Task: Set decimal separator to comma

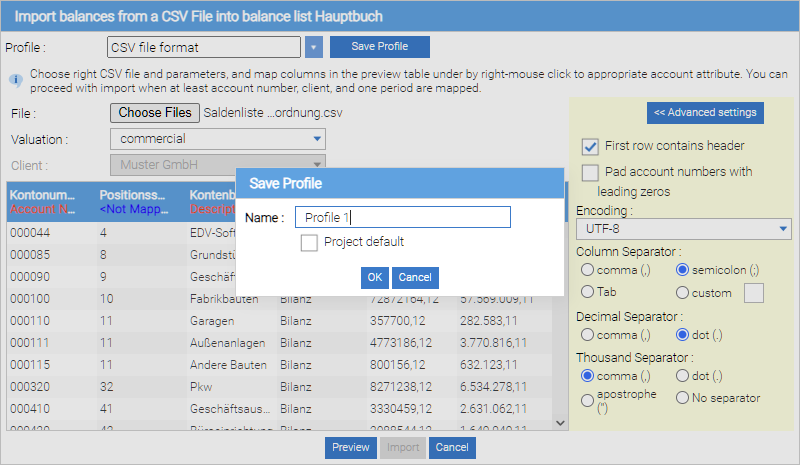Action: pyautogui.click(x=587, y=335)
